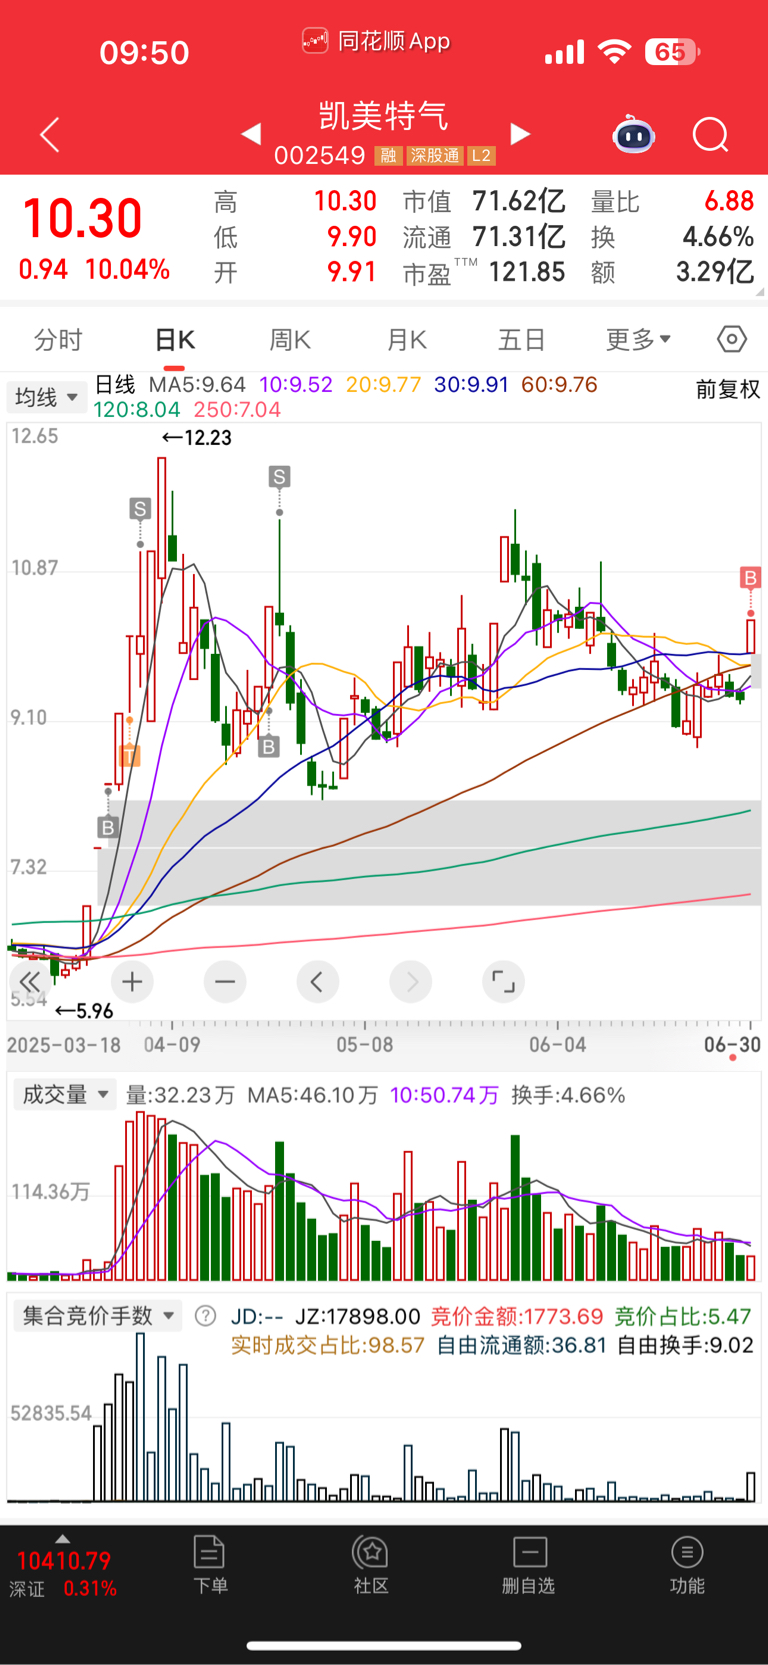Switch to 周K tab
This screenshot has height=1665, width=768.
(x=290, y=340)
